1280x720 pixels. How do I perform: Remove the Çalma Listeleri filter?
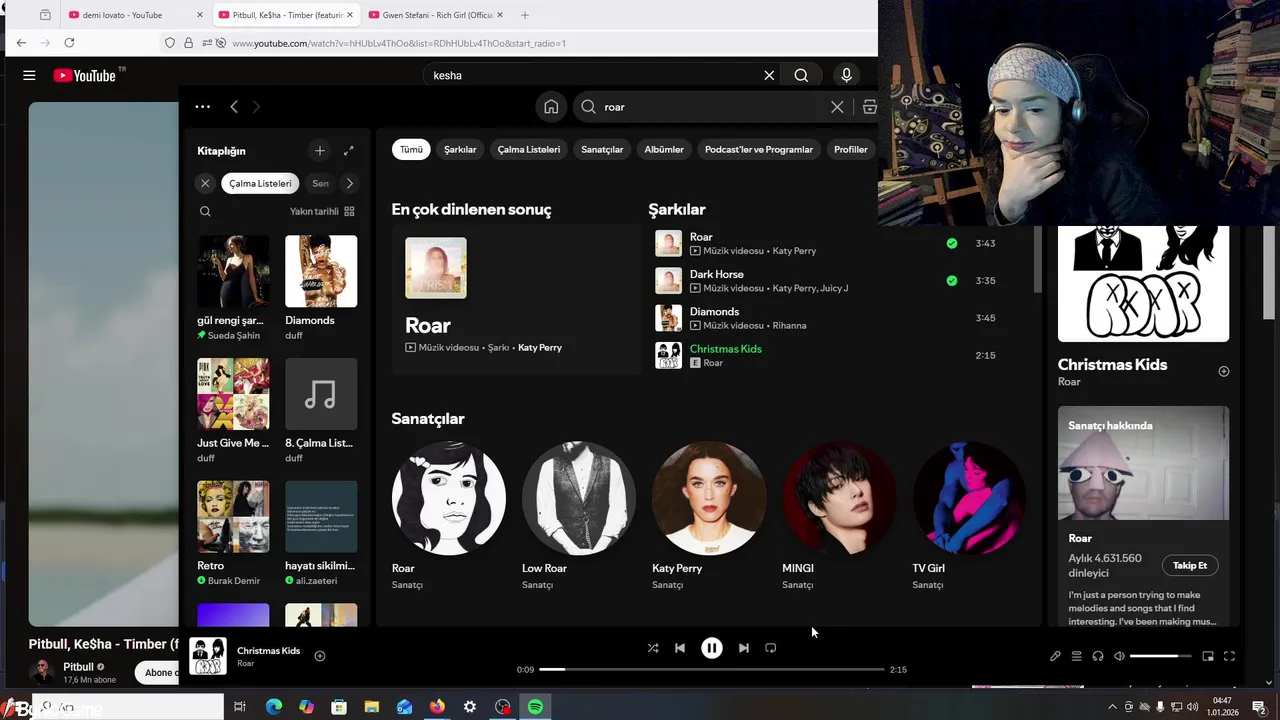[x=205, y=183]
